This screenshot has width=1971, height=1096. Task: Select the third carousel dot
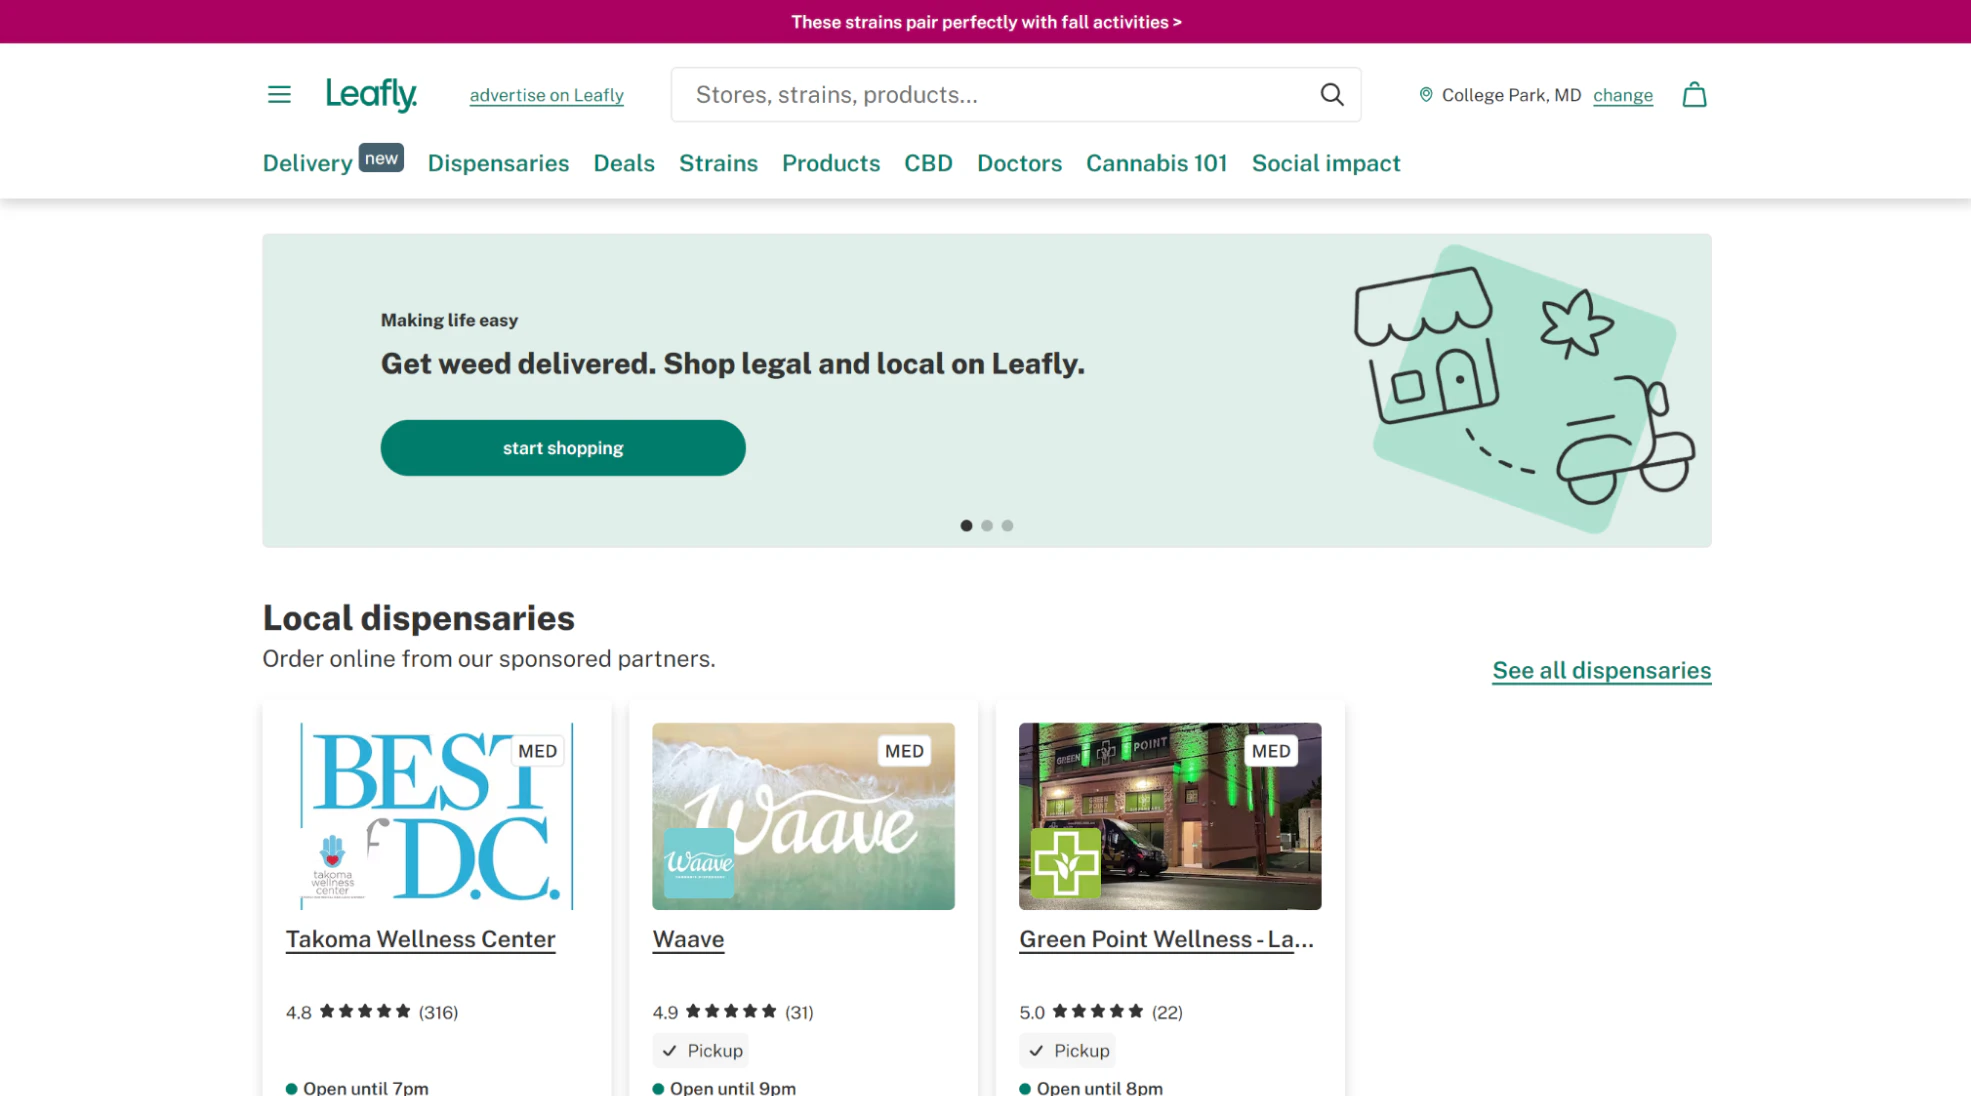point(1008,526)
